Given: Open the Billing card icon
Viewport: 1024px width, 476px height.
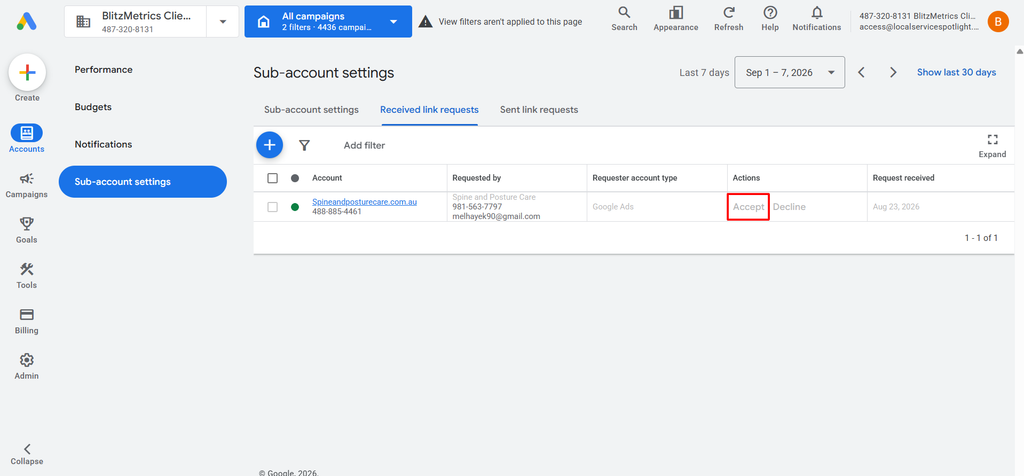Looking at the screenshot, I should (27, 315).
